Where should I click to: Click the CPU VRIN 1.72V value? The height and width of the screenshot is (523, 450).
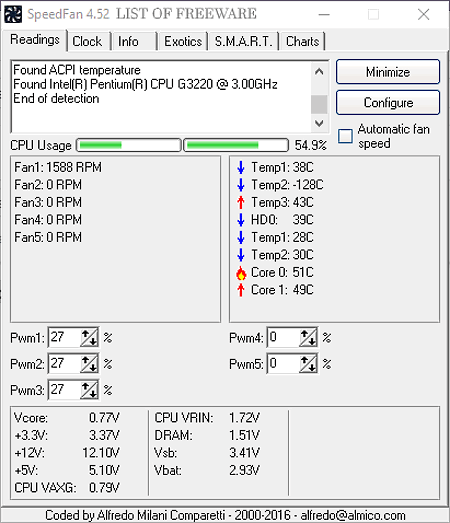pos(244,418)
